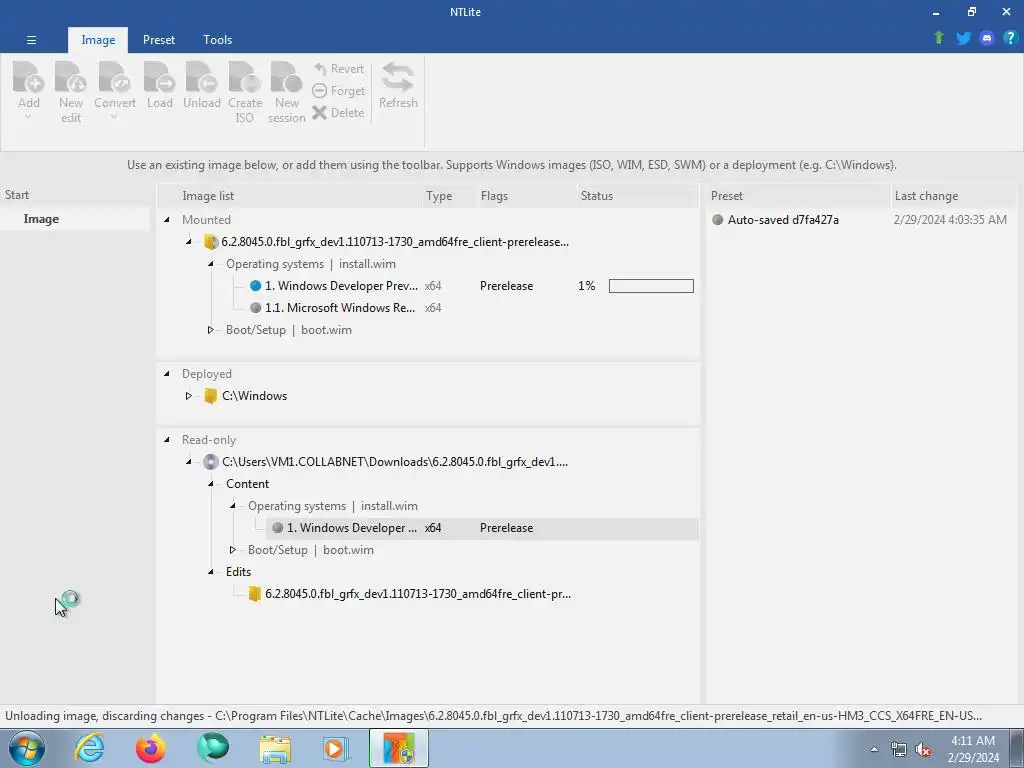Screen dimensions: 1024x768
Task: Click the 2/29/2024 4:03:35 AM timestamp
Action: [950, 219]
